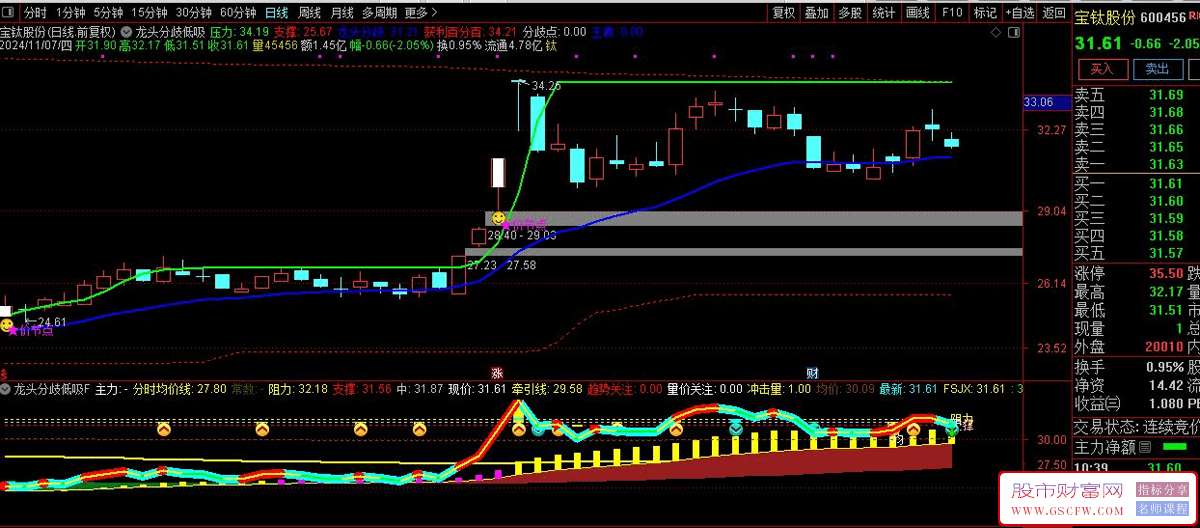Click the 卖出 sell button

click(x=1158, y=69)
